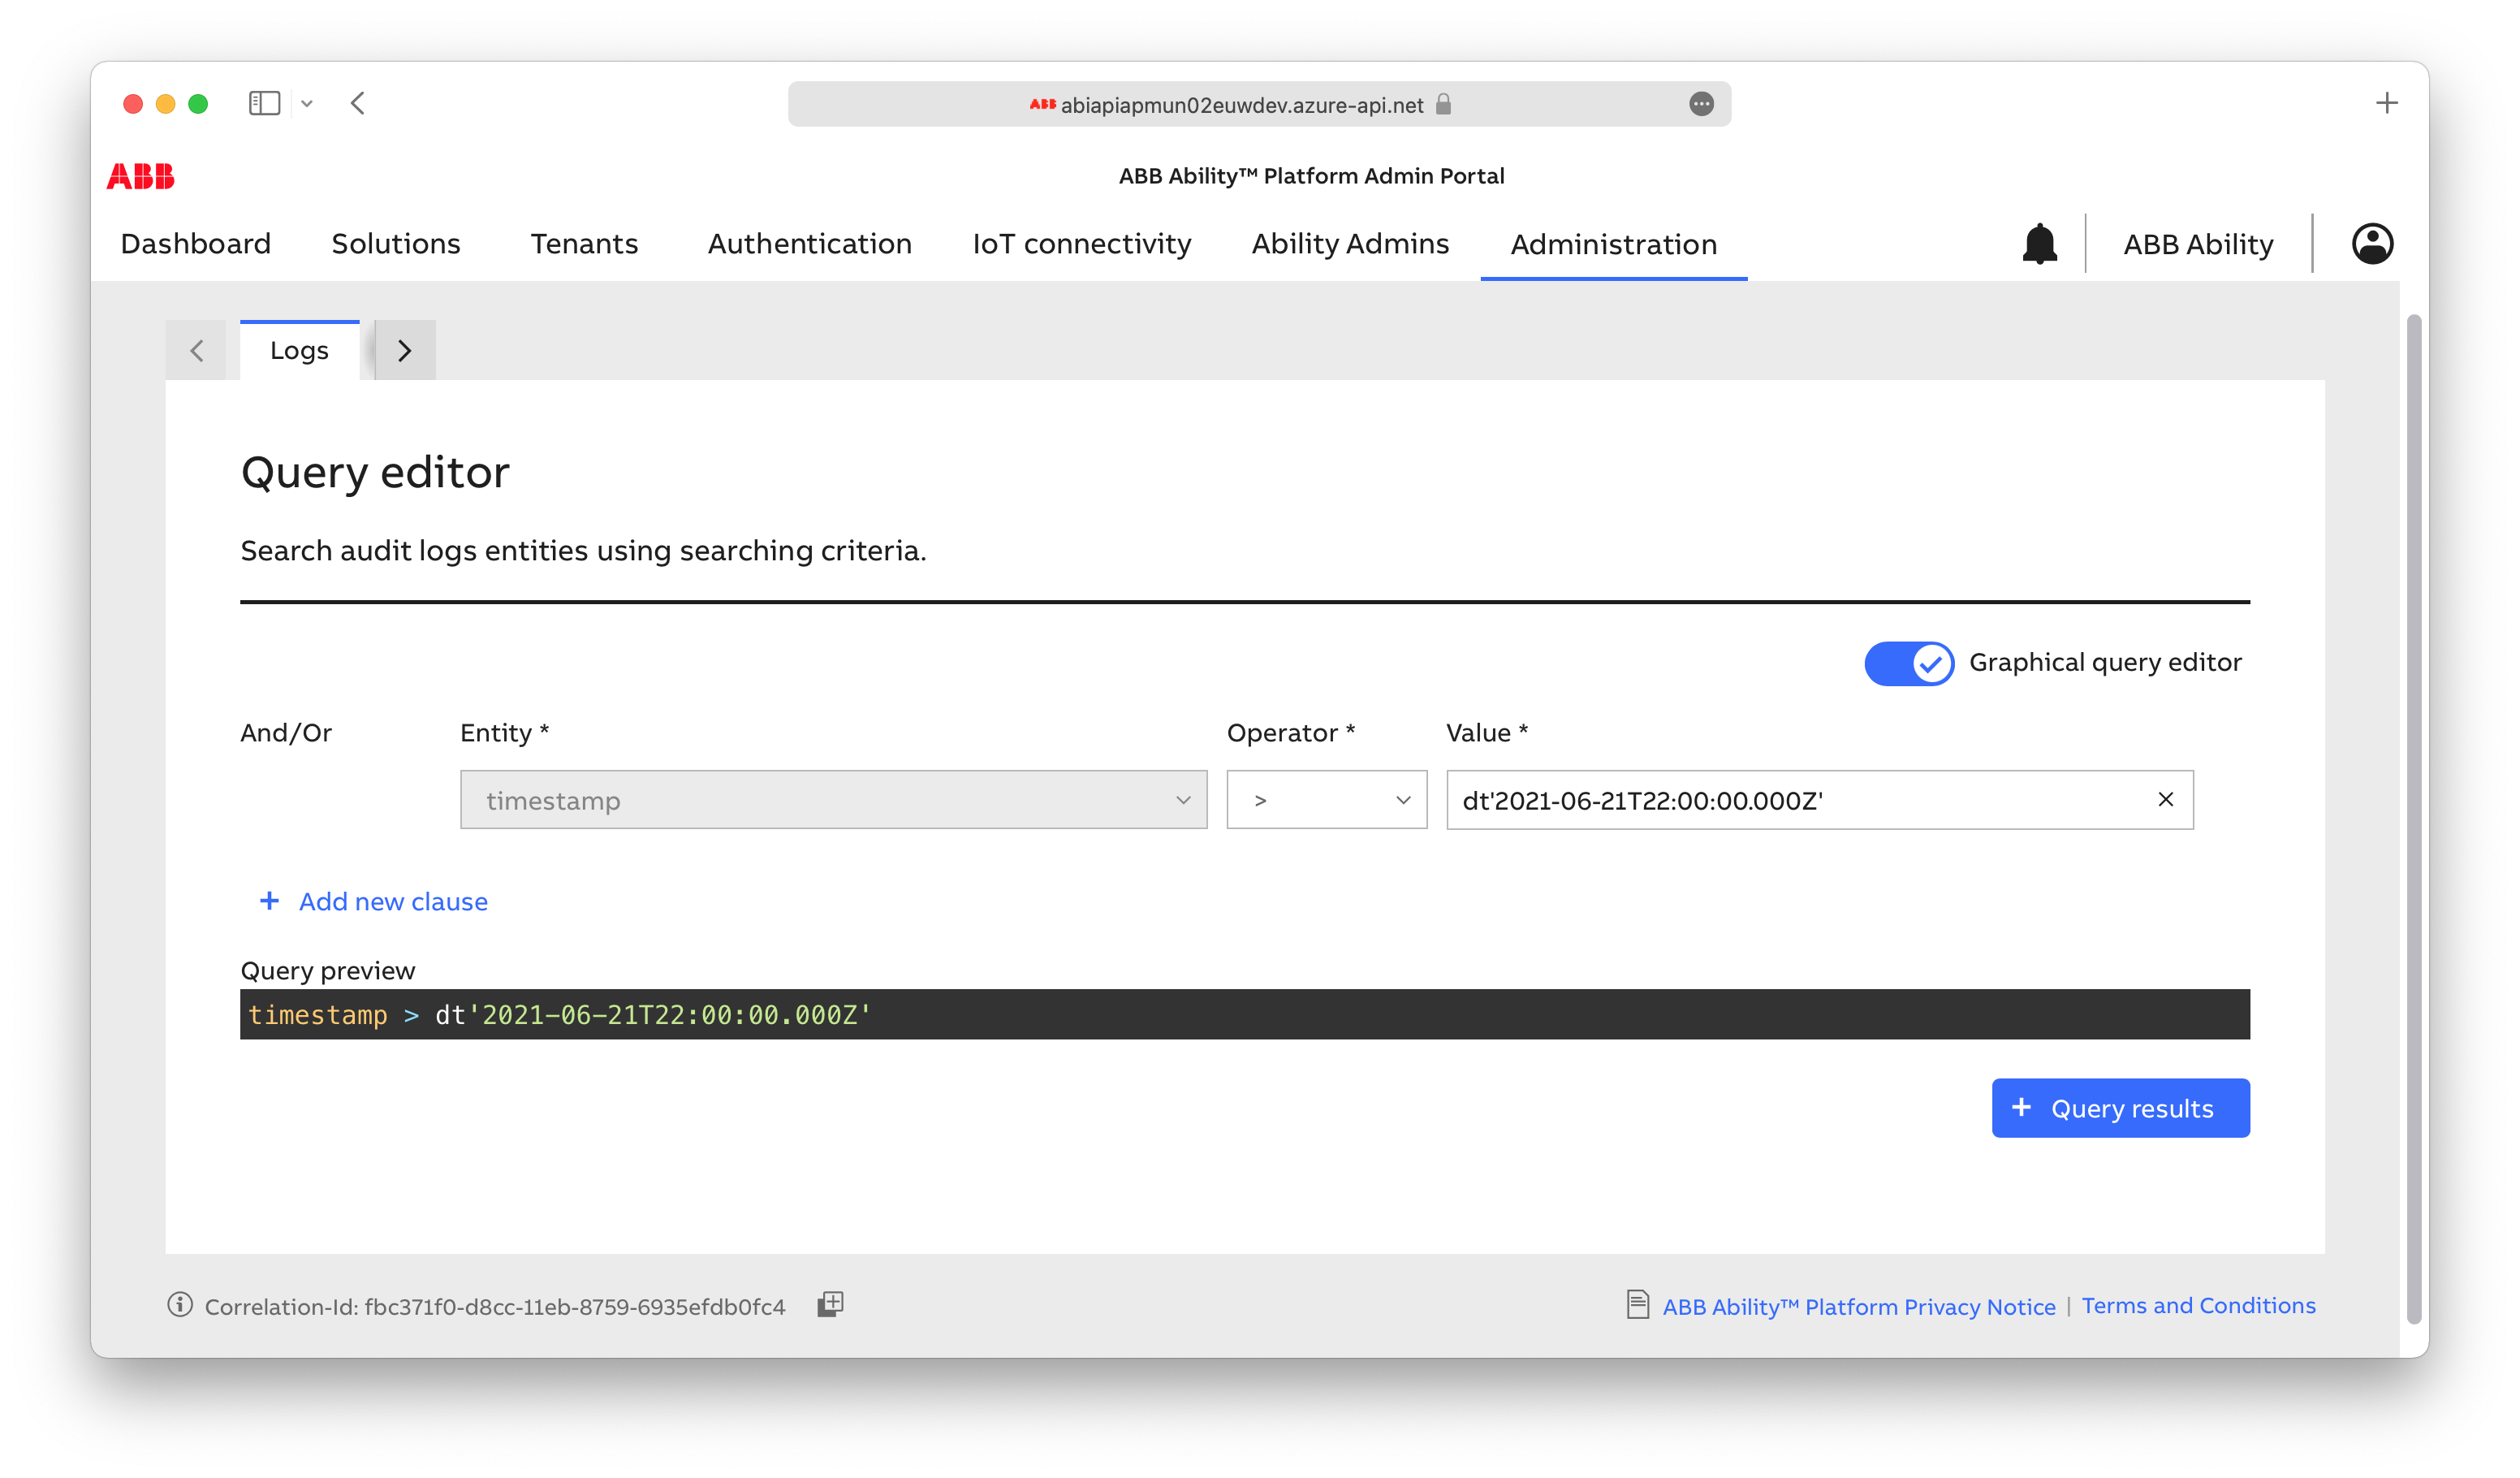The image size is (2520, 1478).
Task: Toggle the Graphical query editor switch
Action: point(1908,663)
